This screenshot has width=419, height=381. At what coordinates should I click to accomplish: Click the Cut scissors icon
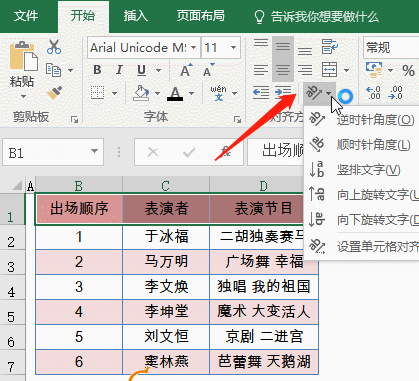(54, 47)
